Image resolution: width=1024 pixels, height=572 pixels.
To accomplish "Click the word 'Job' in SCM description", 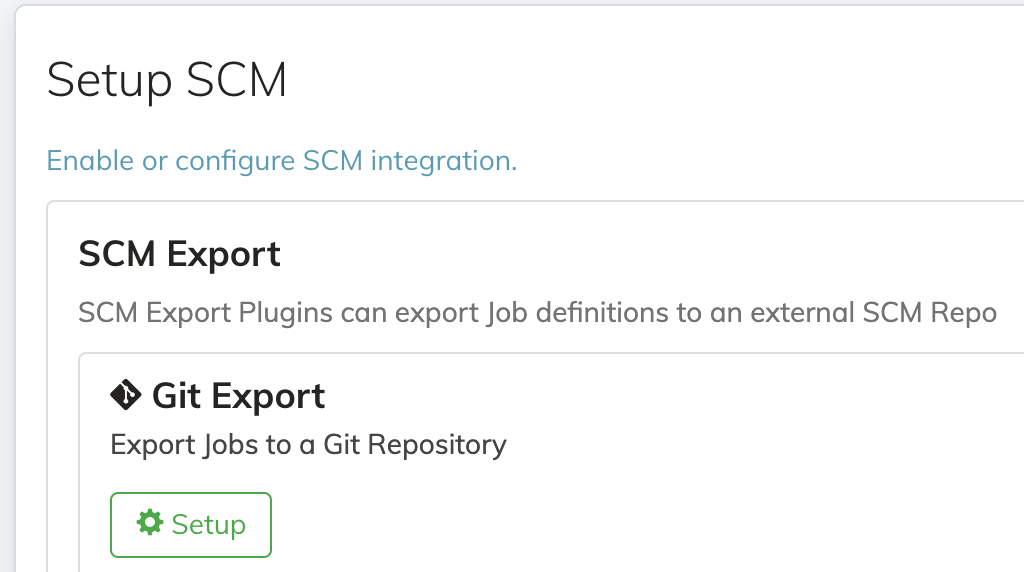I will (x=507, y=313).
